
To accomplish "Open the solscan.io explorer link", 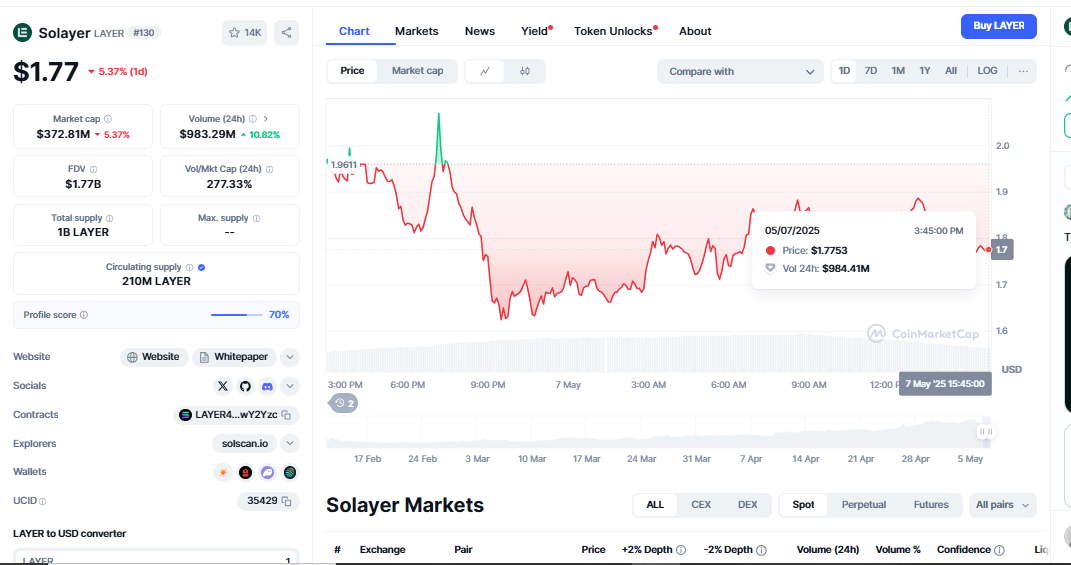I will point(245,443).
